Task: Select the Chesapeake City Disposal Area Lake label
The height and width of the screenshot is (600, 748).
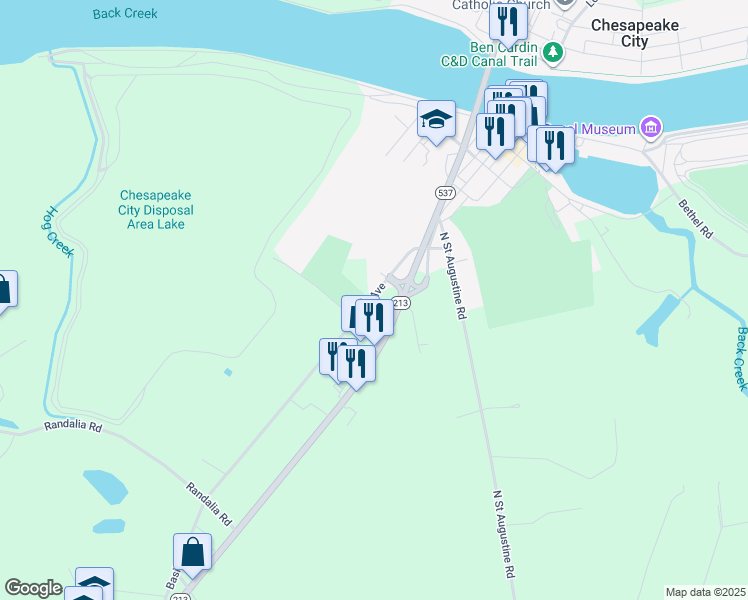Action: click(x=156, y=210)
